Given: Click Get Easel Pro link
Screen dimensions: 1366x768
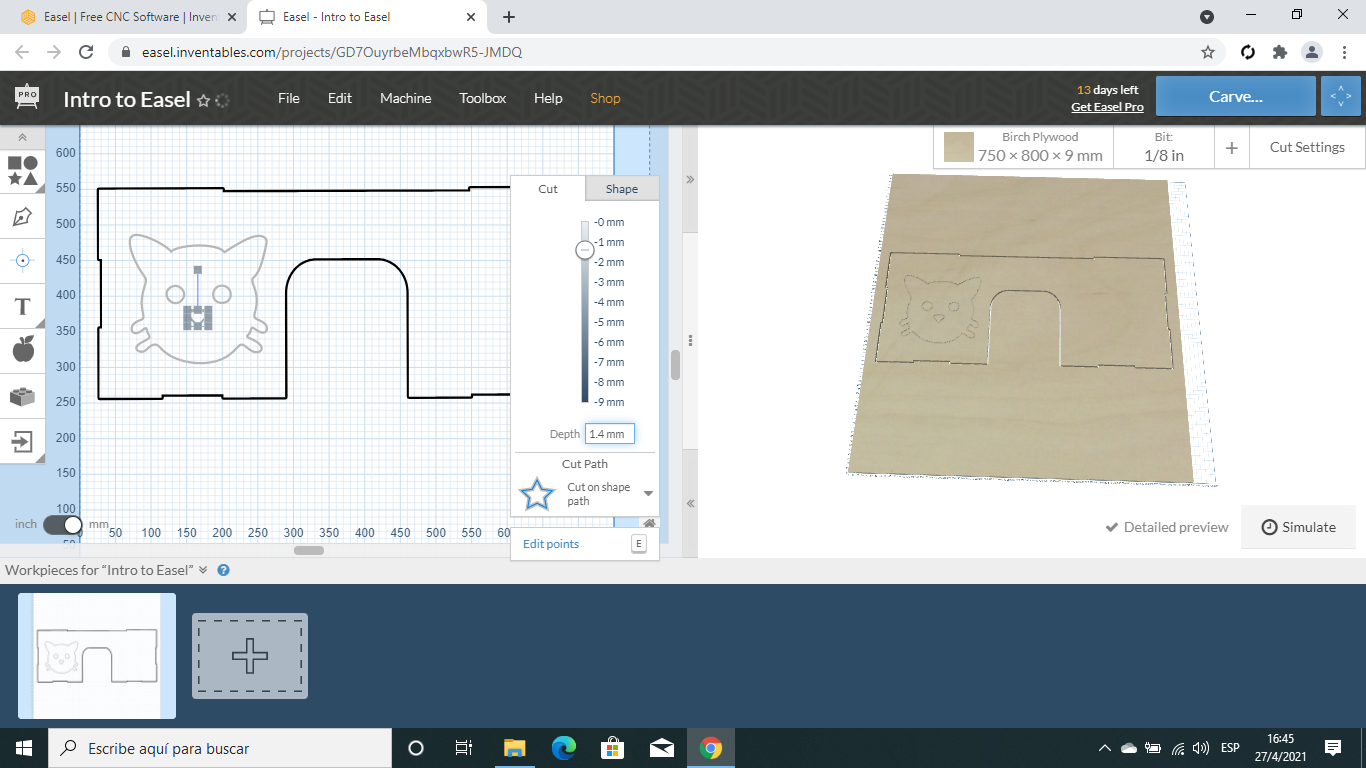Looking at the screenshot, I should 1107,107.
